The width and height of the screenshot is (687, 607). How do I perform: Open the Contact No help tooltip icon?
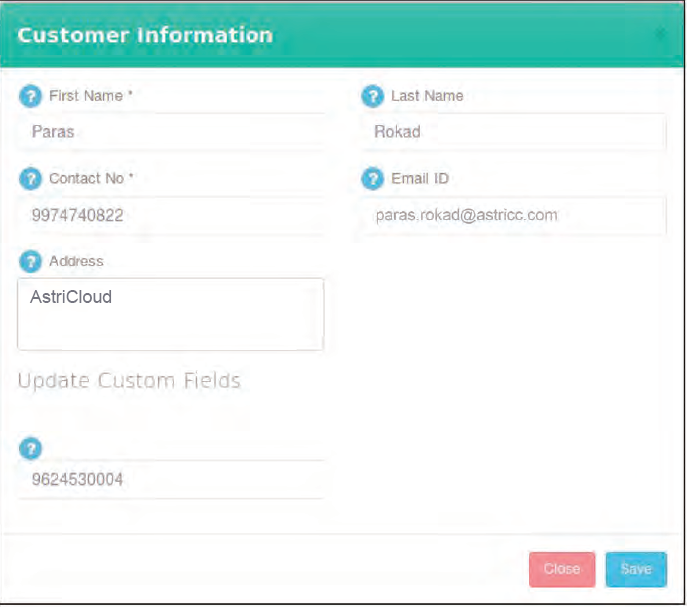[30, 180]
